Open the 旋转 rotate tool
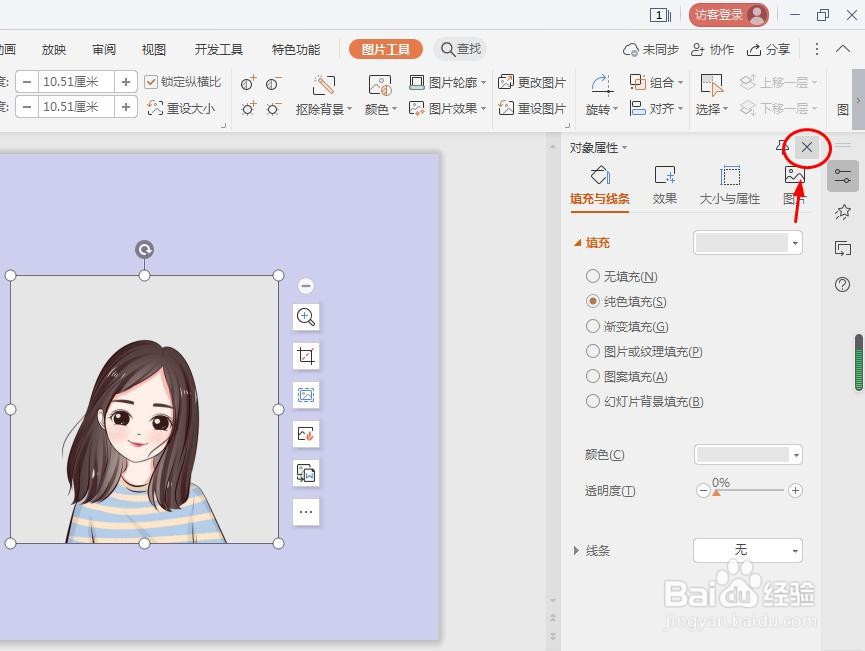Viewport: 865px width, 651px height. [599, 108]
